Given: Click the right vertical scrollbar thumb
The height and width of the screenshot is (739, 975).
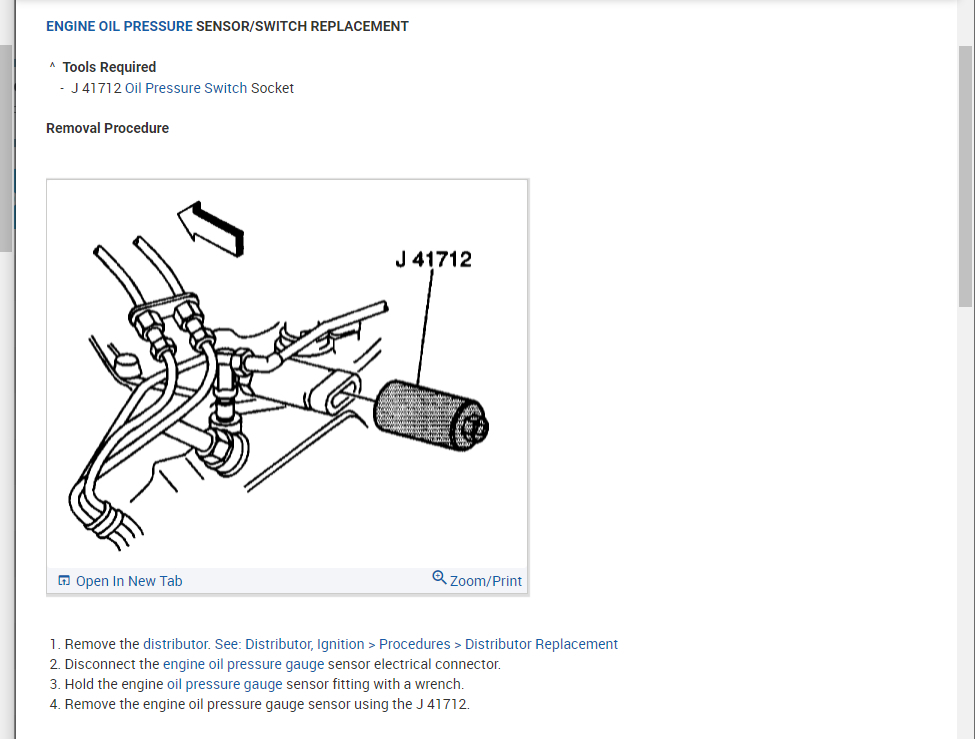Looking at the screenshot, I should pyautogui.click(x=965, y=176).
